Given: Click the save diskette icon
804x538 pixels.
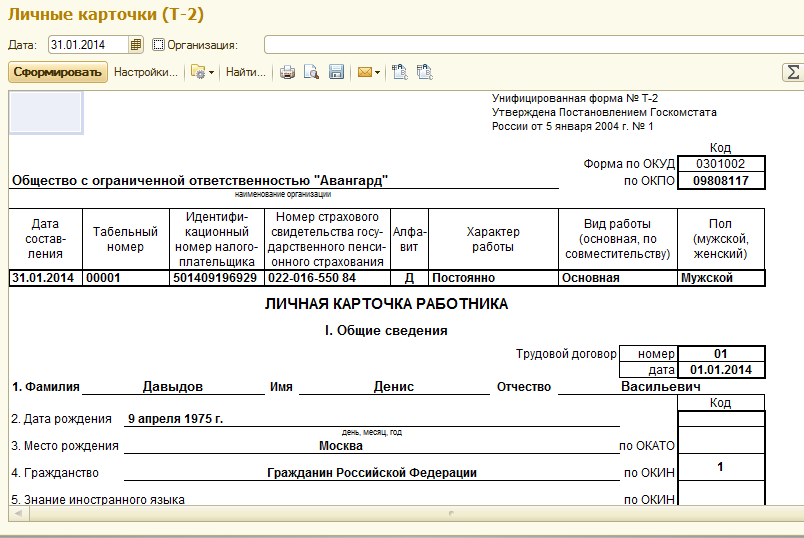Looking at the screenshot, I should pyautogui.click(x=336, y=72).
